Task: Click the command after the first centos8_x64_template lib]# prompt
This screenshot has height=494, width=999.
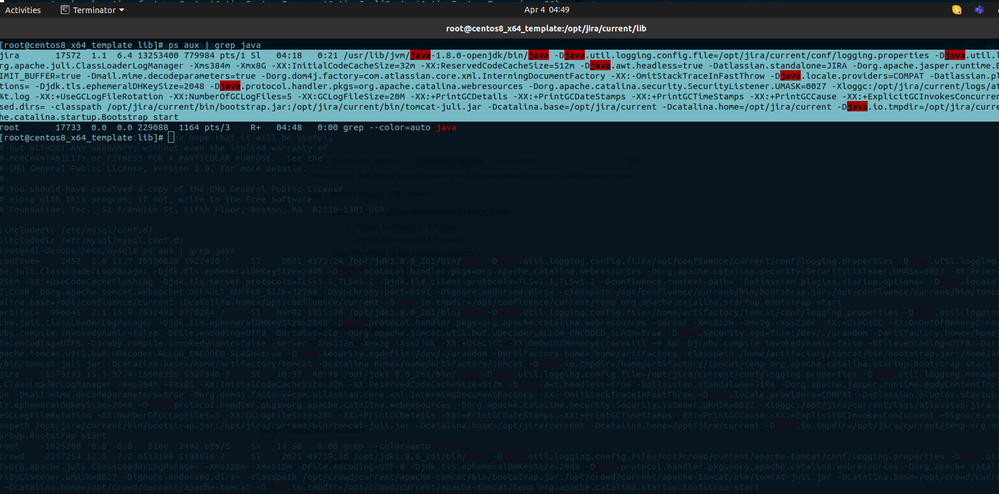Action: tap(213, 45)
